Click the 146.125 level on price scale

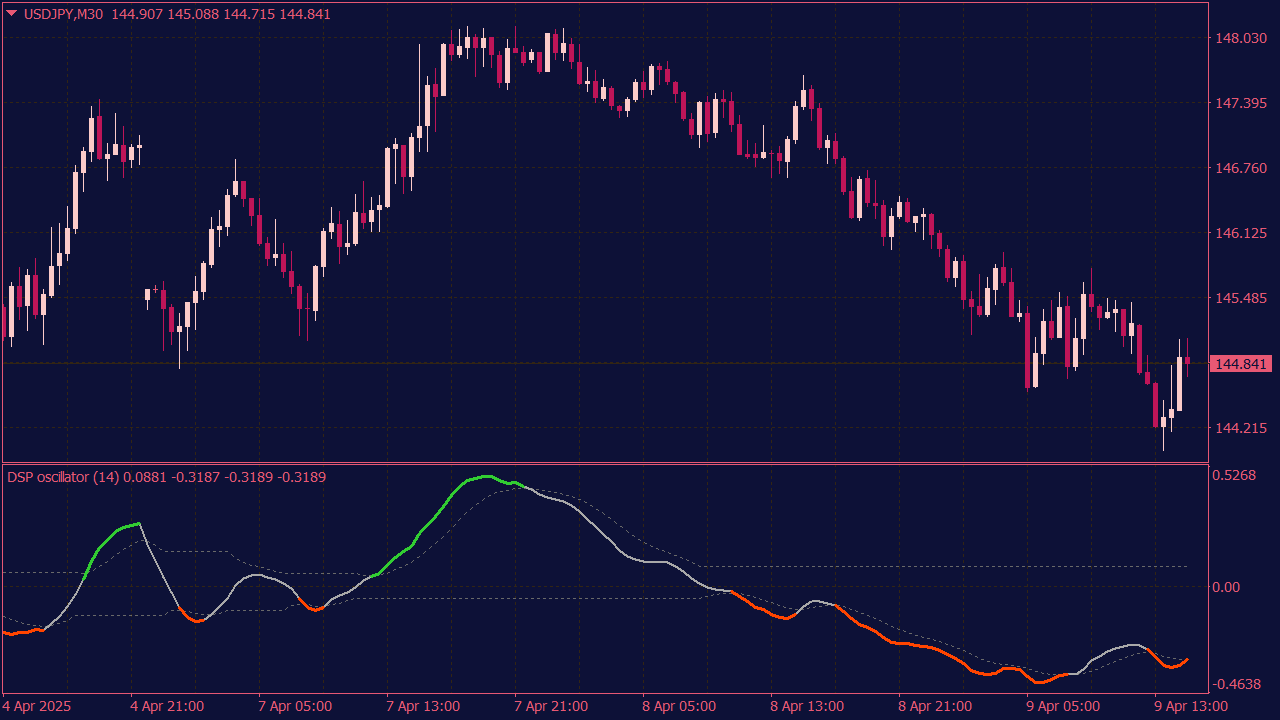click(x=1240, y=233)
